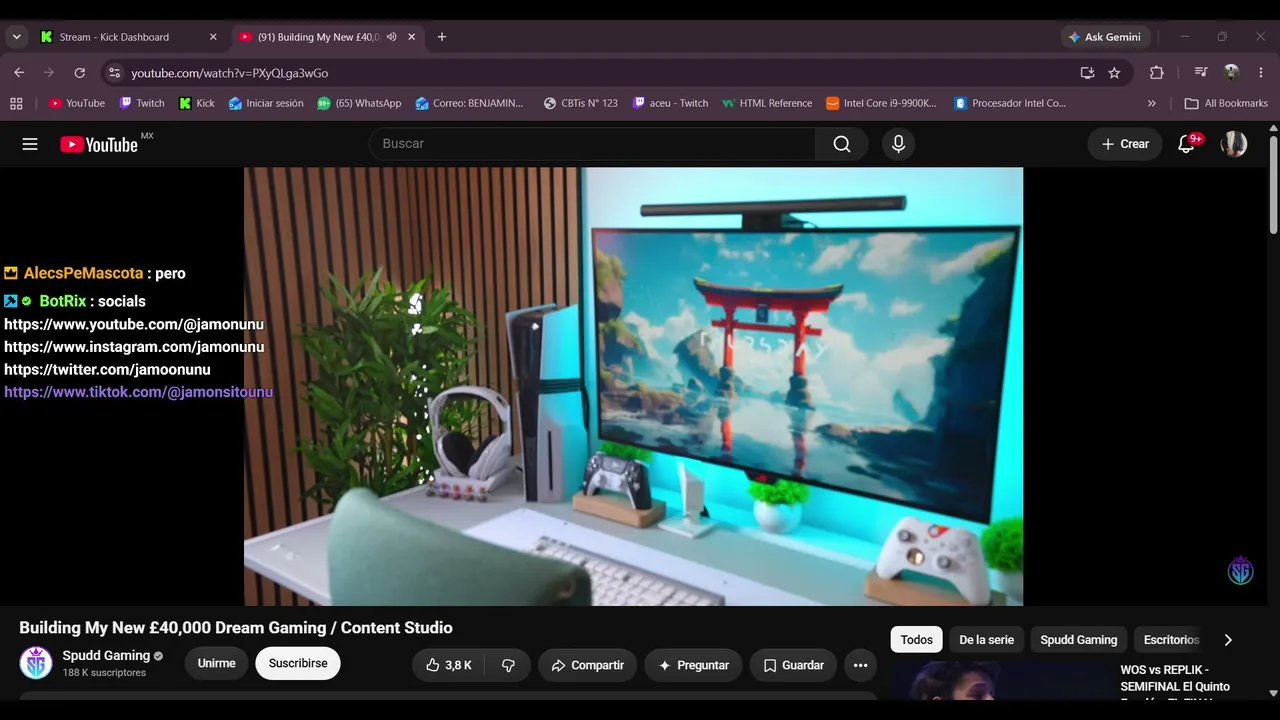Show more filter chips with right arrow
This screenshot has height=720, width=1280.
1228,640
